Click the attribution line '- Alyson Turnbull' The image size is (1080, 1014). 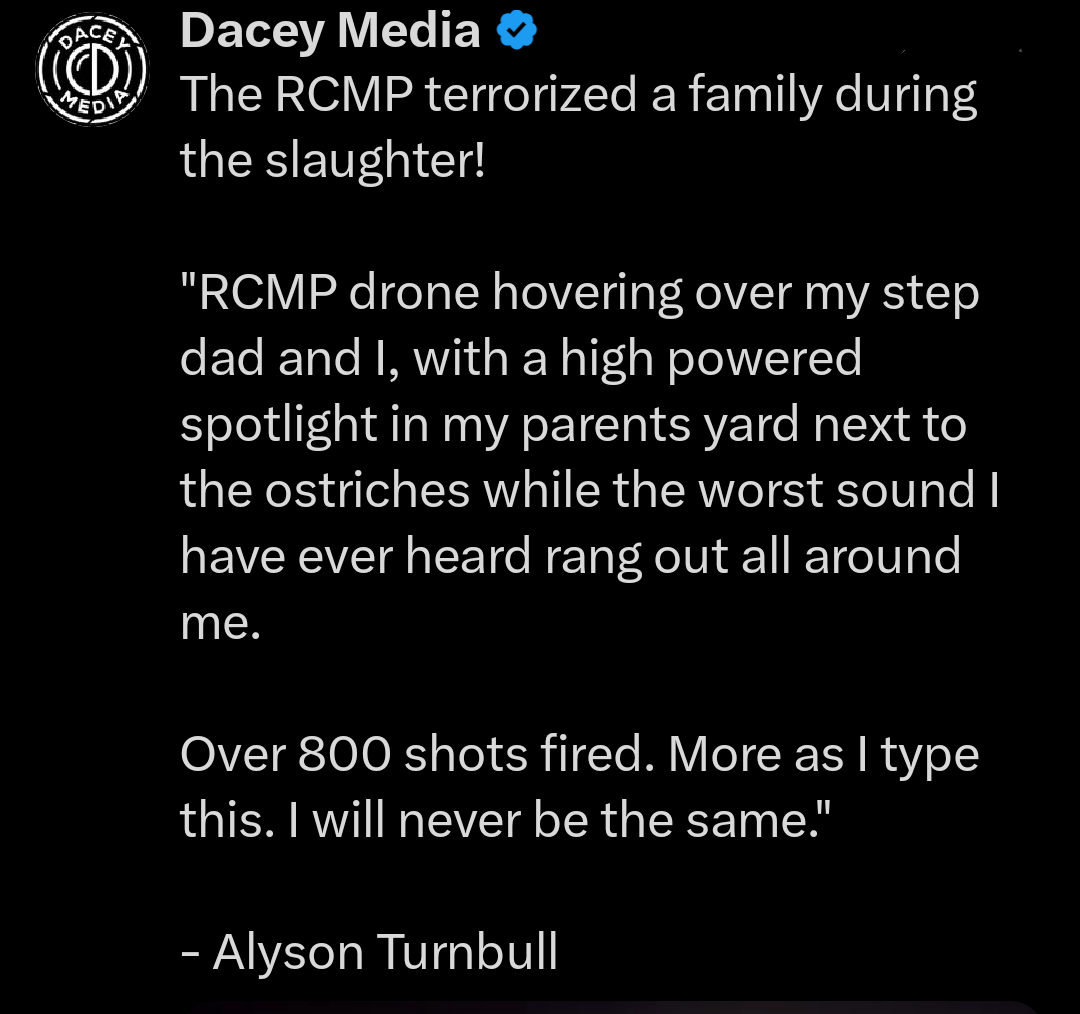point(369,951)
